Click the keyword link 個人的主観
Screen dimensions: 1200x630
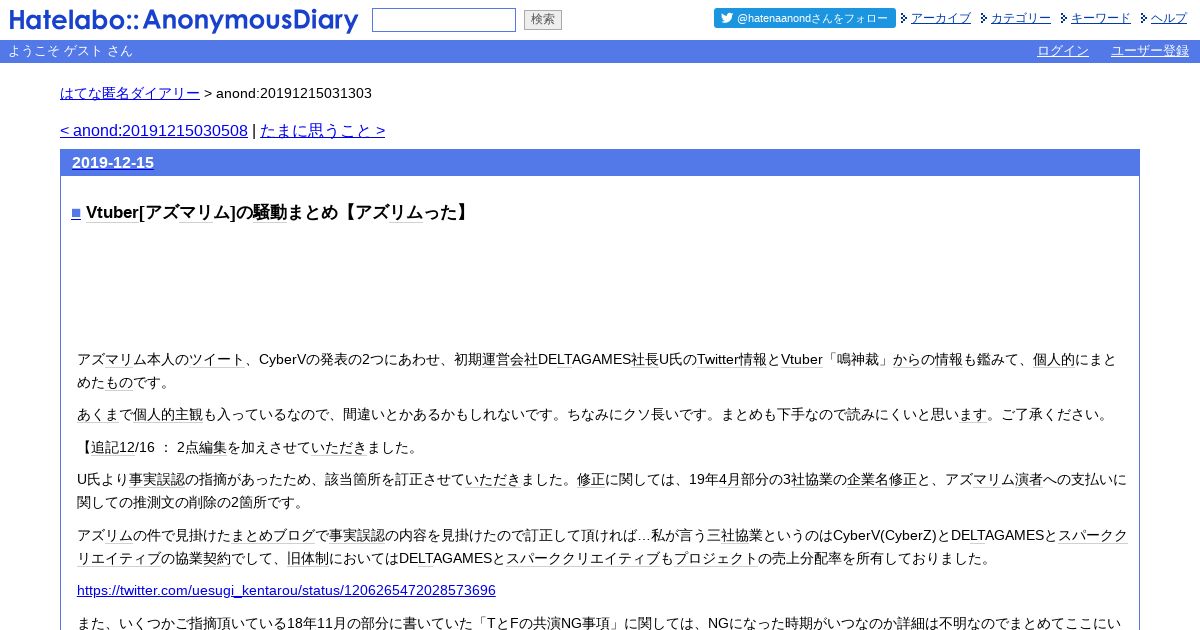pos(168,414)
